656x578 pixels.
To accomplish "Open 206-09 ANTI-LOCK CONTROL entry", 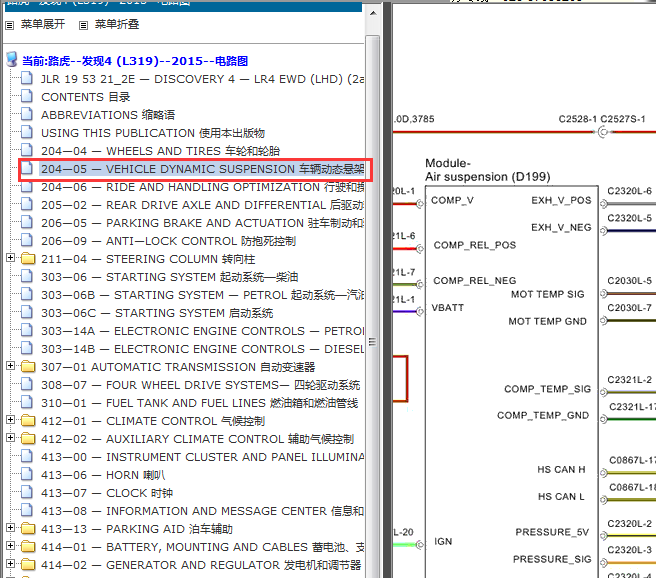I will [168, 241].
